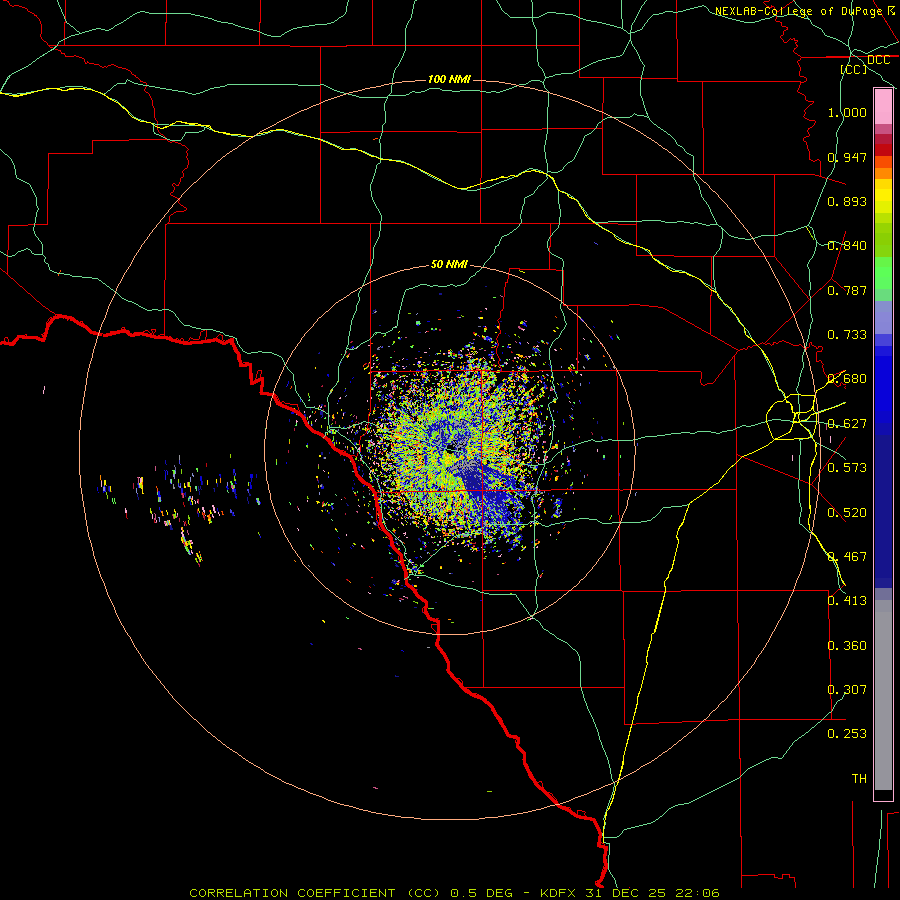Click the DCC product label
Screen dimensions: 900x900
(878, 60)
